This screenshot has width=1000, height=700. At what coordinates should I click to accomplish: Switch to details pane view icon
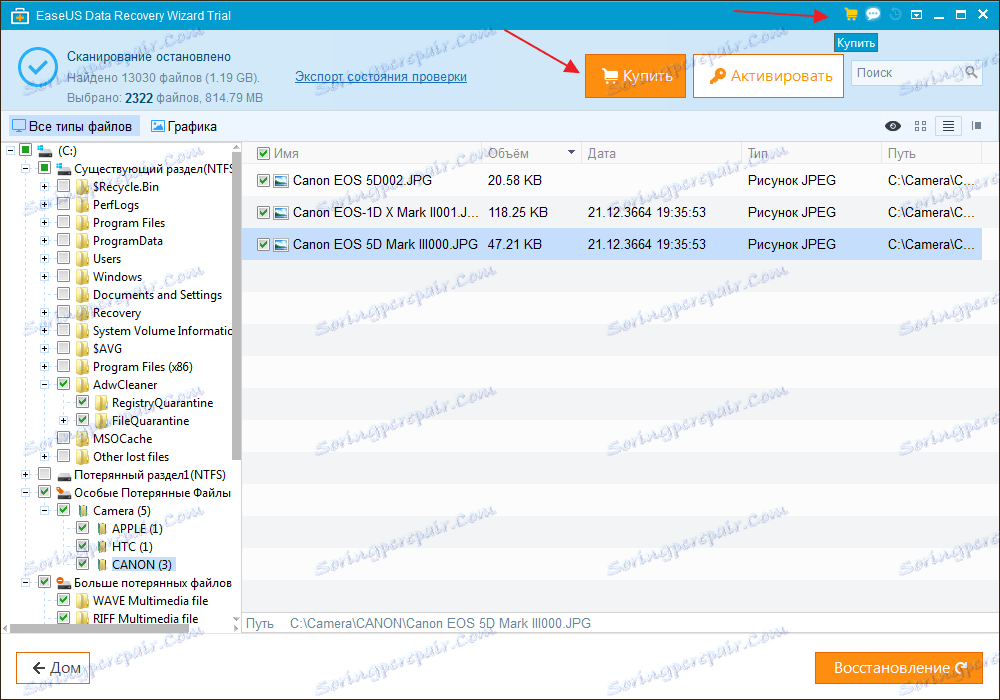pyautogui.click(x=976, y=126)
